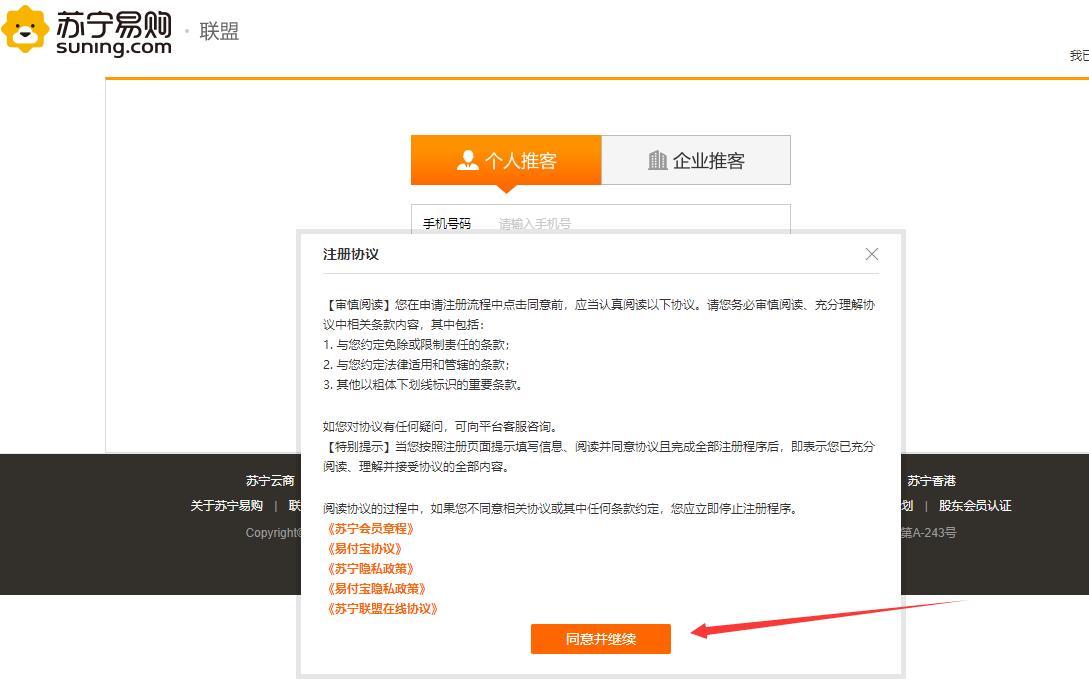Click the 注册协议 dialog title
Viewport: 1089px width, 693px height.
(351, 254)
